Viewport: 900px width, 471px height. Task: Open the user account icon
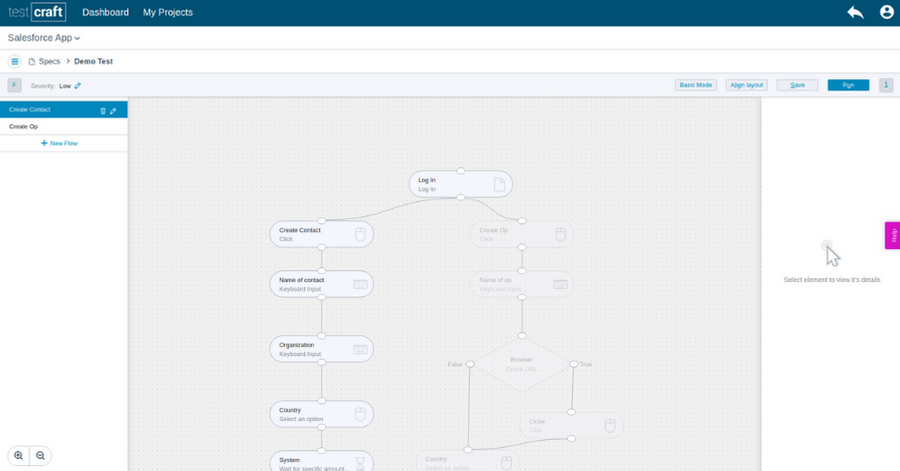[886, 12]
